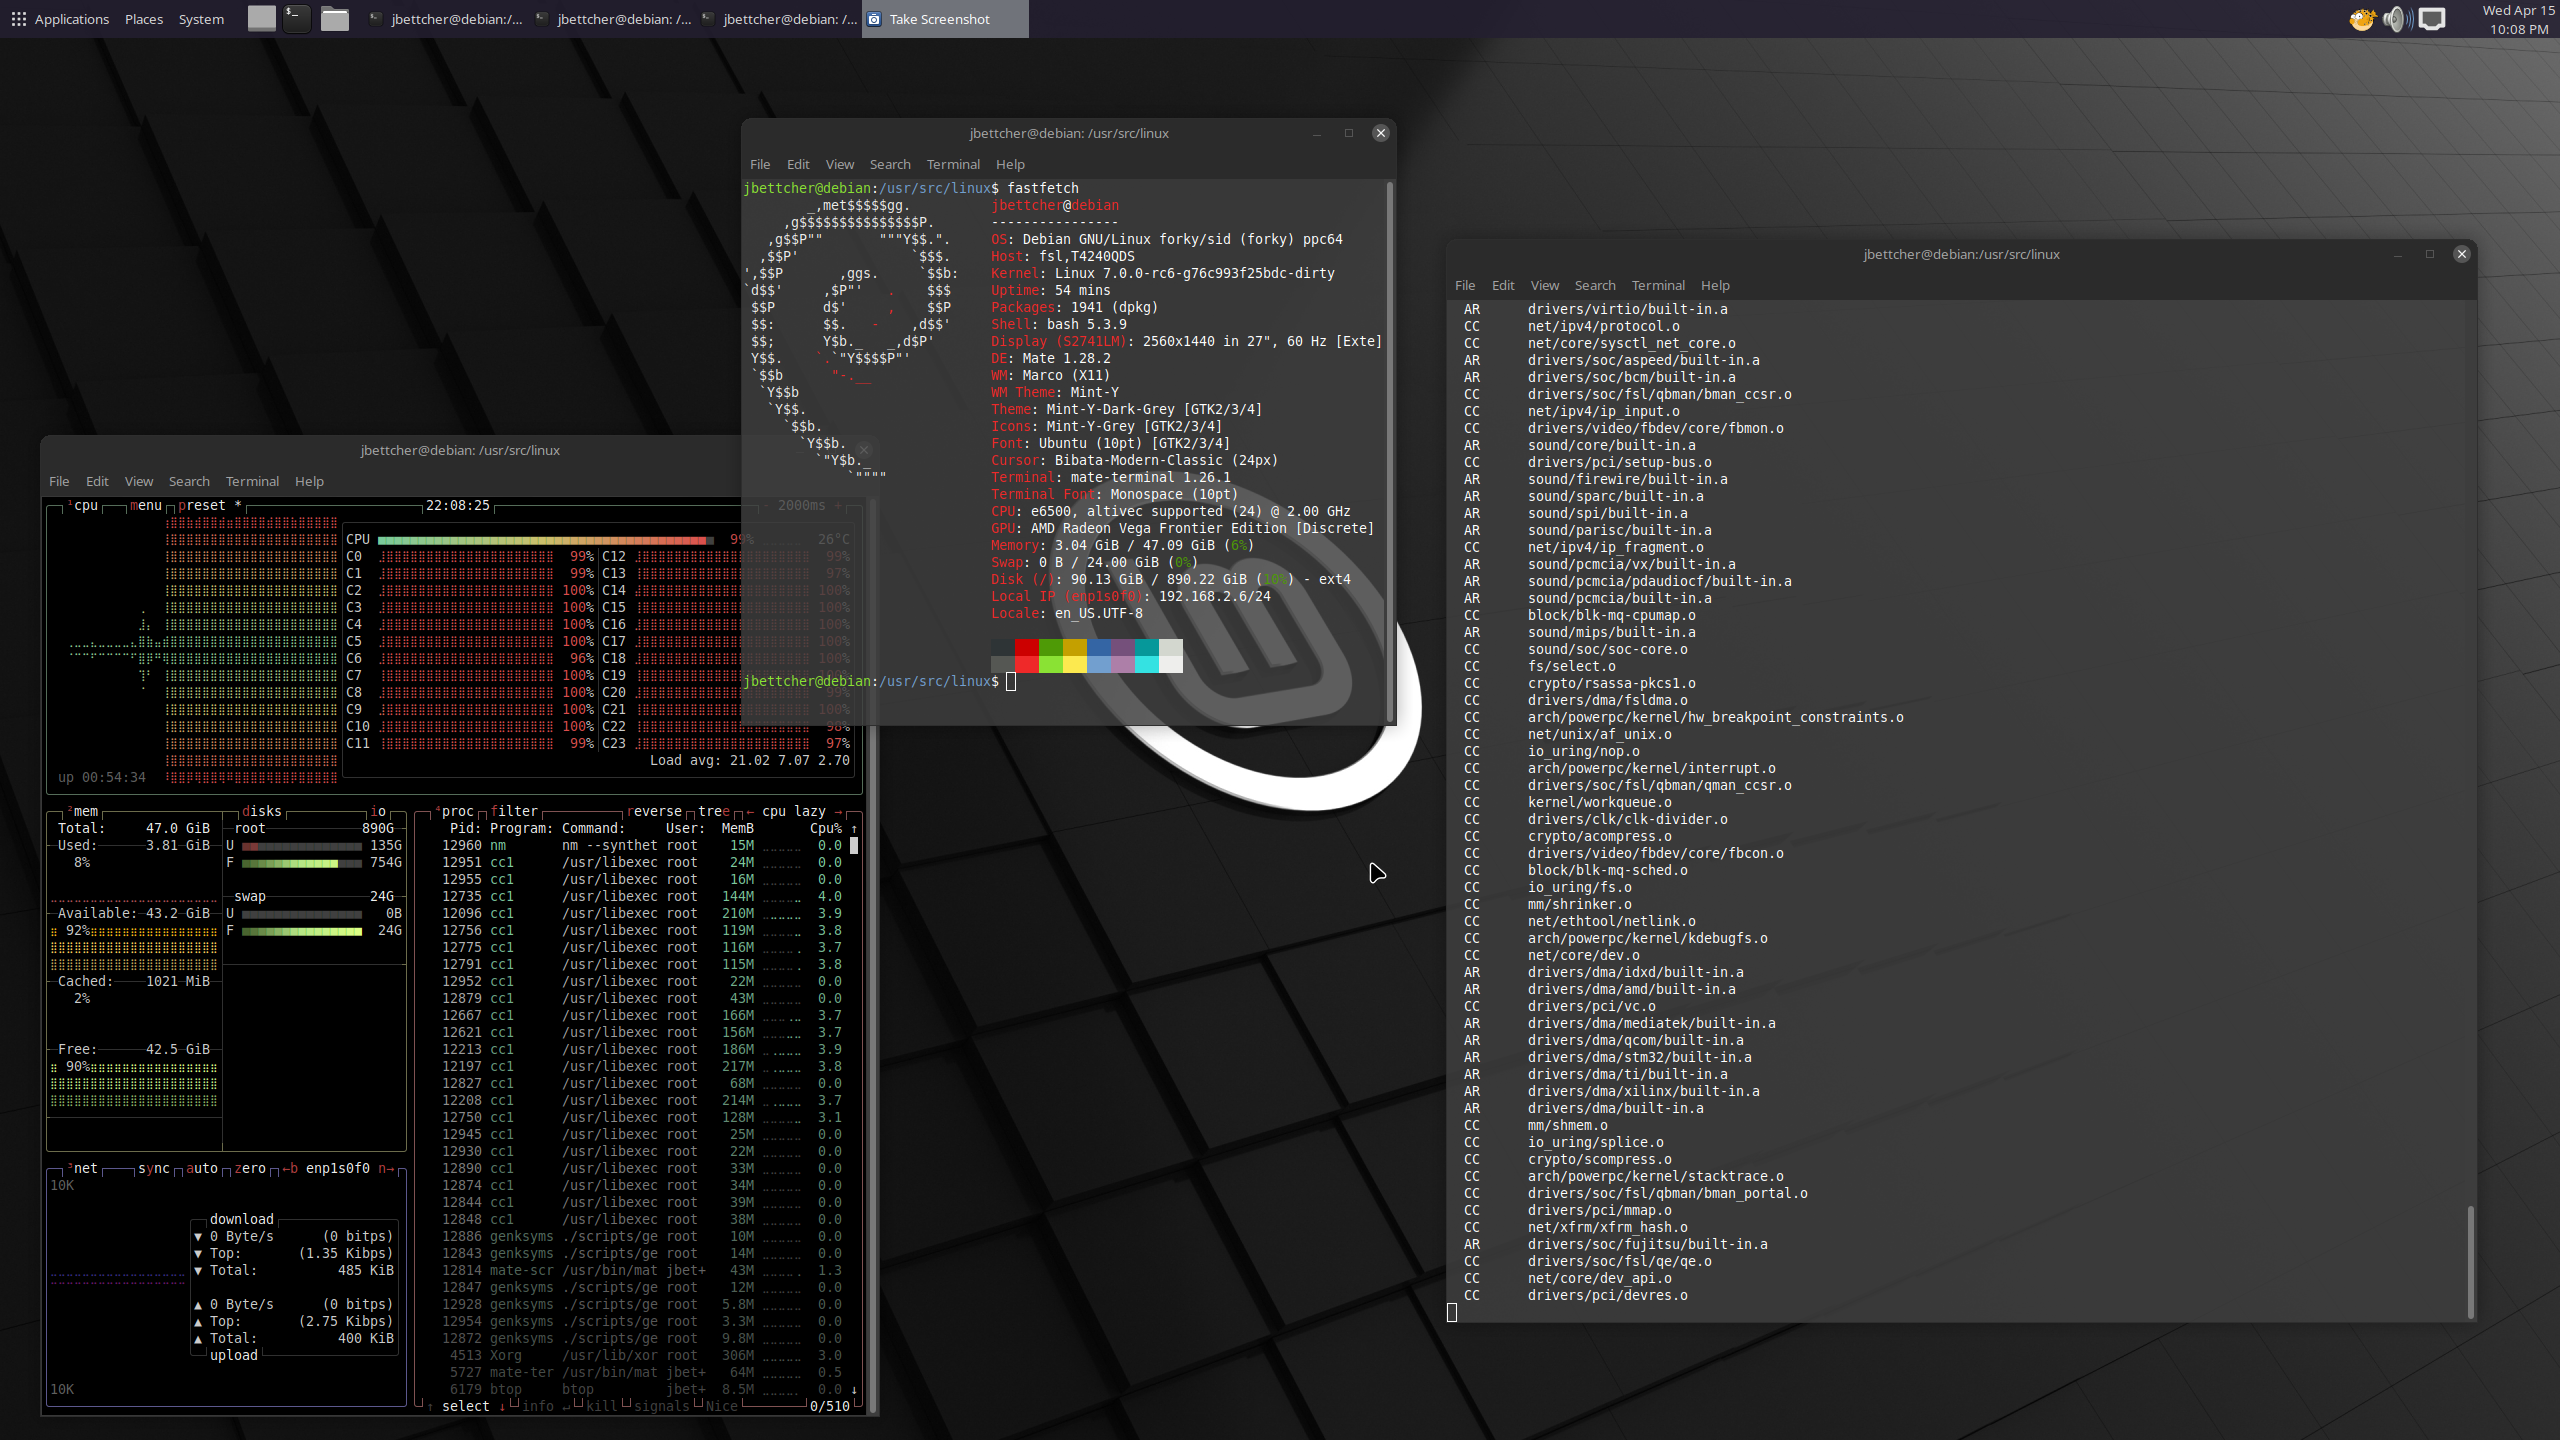Toggle io mode in btop disks panel
Viewport: 2560px width, 1440px height.
click(x=378, y=812)
